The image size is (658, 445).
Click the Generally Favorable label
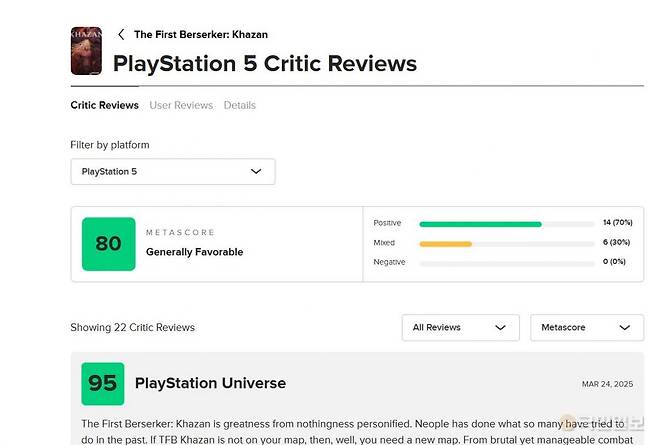coord(194,252)
